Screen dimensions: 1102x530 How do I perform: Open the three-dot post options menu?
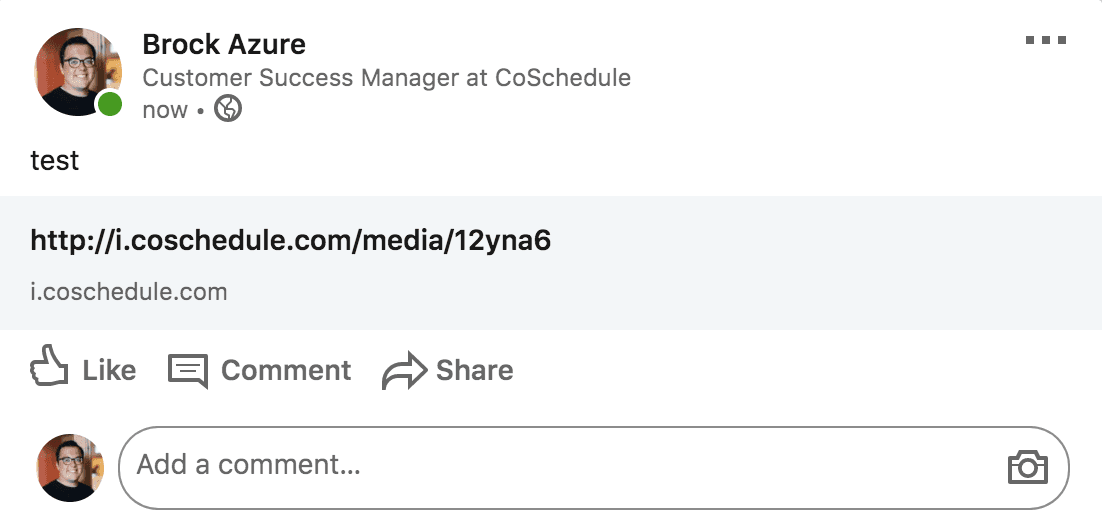coord(1046,40)
